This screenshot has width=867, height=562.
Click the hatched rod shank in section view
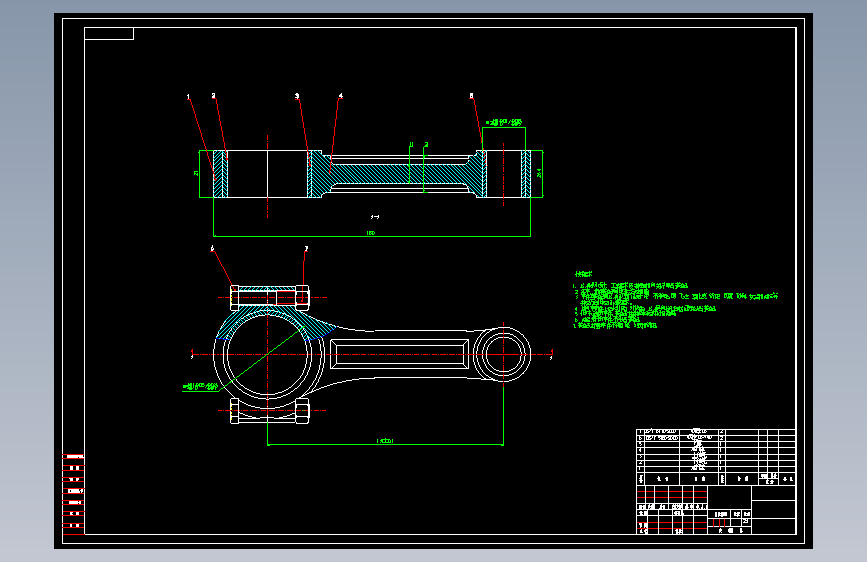point(399,174)
